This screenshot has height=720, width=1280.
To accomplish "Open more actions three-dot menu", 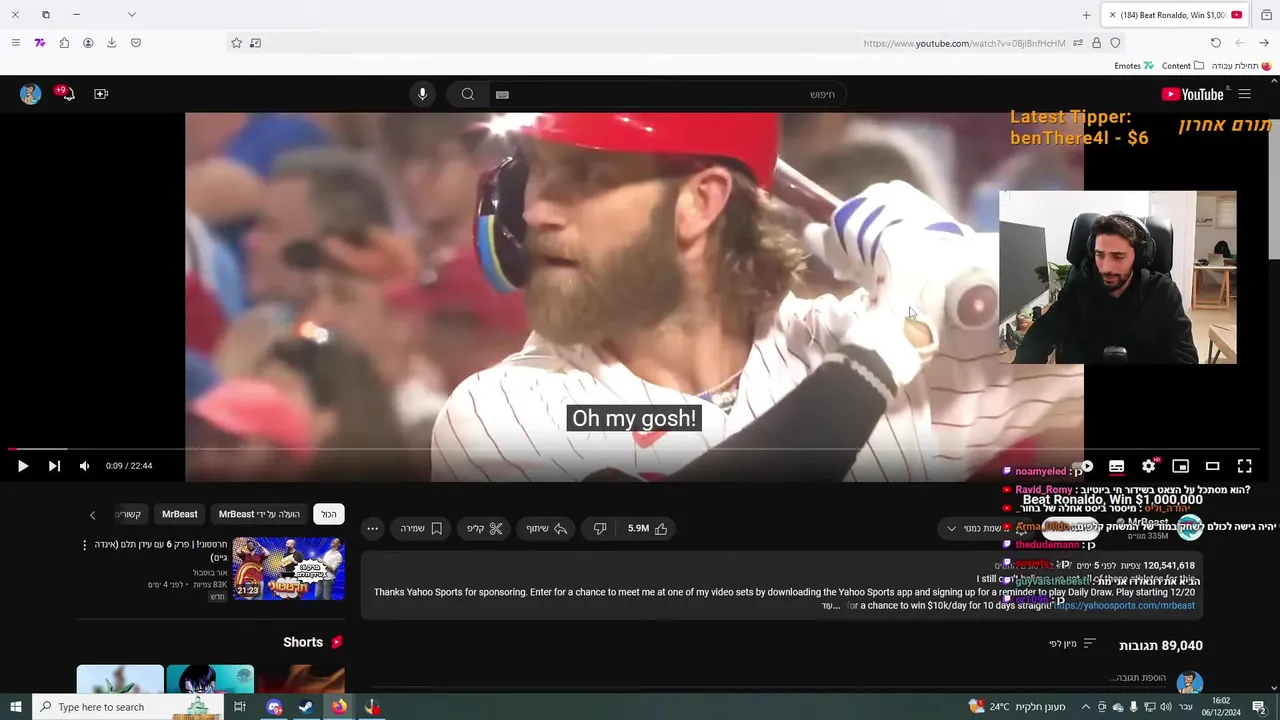I will coord(372,528).
